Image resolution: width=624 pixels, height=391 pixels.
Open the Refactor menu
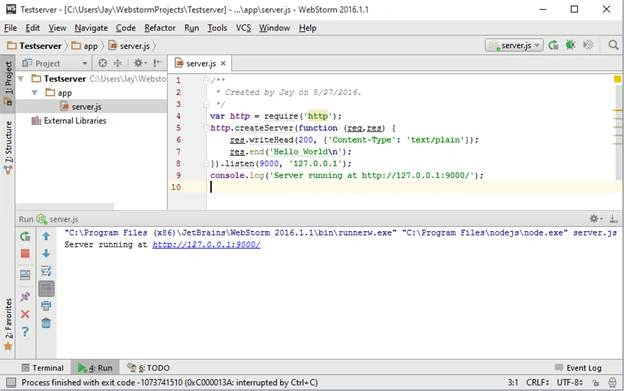click(x=160, y=28)
